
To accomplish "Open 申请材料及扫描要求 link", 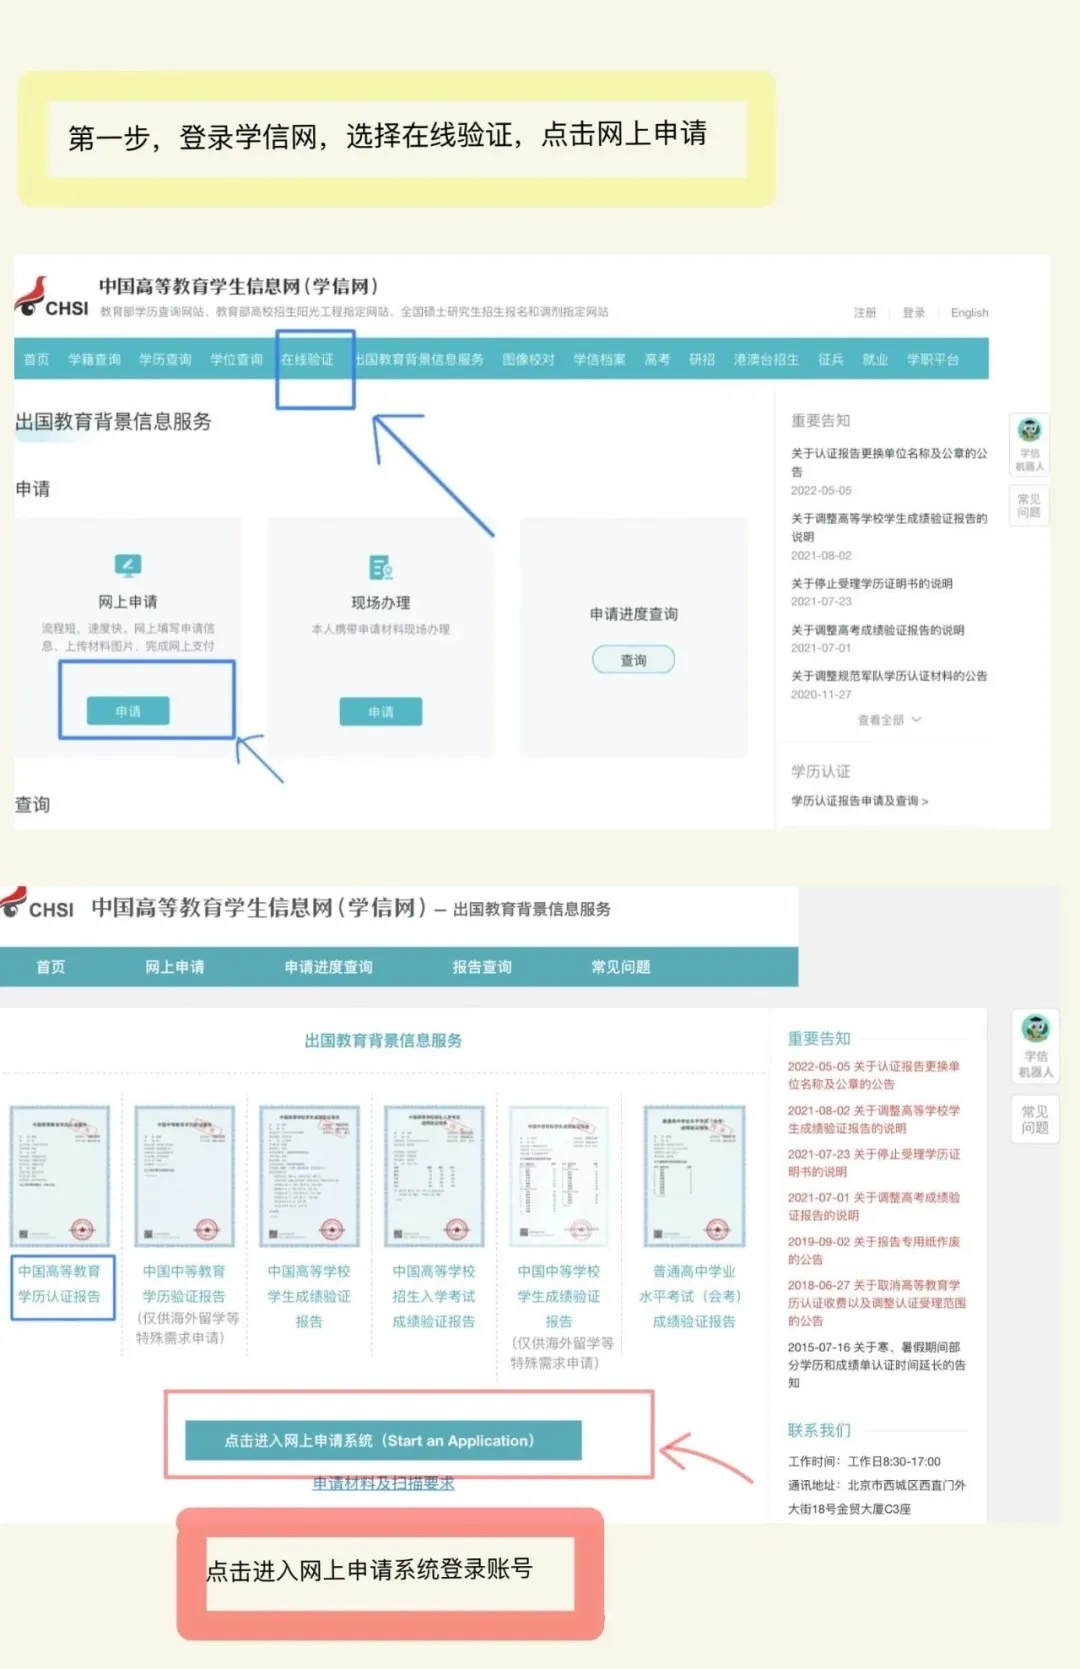I will coord(383,1483).
